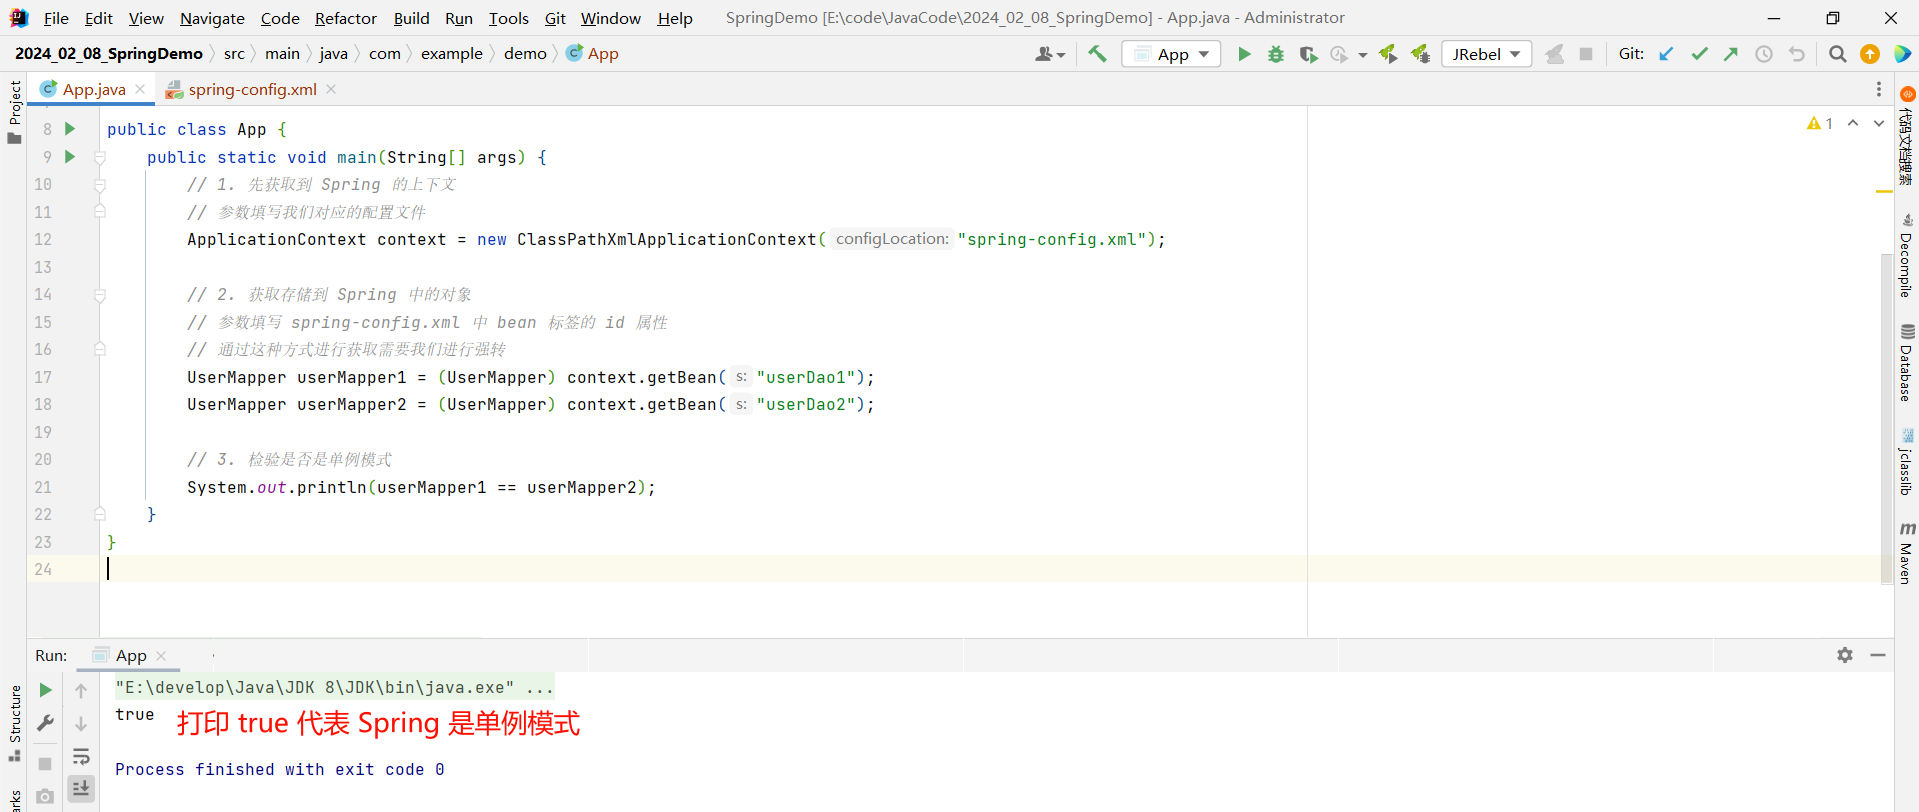Open the Navigate menu

pos(212,18)
